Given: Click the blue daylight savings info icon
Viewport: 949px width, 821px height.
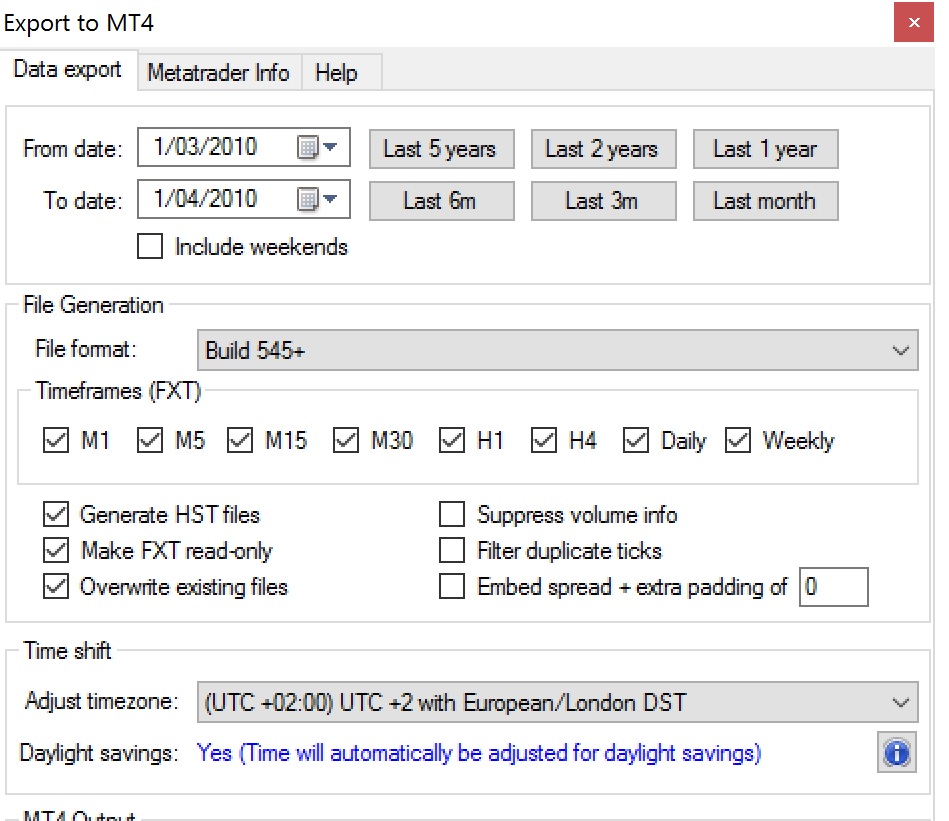Looking at the screenshot, I should (x=896, y=753).
